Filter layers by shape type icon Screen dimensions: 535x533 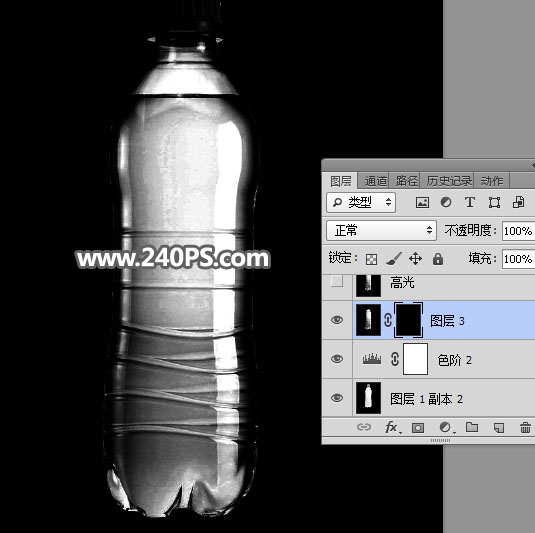(x=494, y=202)
